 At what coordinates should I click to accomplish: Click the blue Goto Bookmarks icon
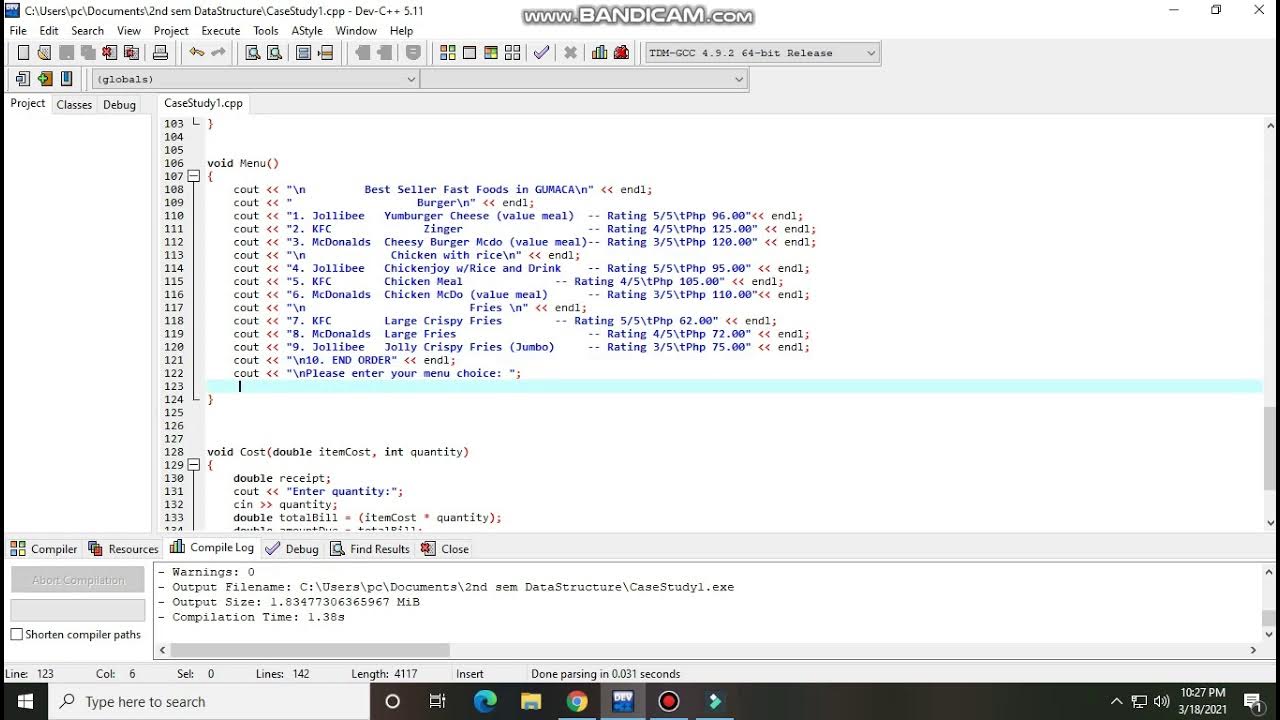coord(67,79)
